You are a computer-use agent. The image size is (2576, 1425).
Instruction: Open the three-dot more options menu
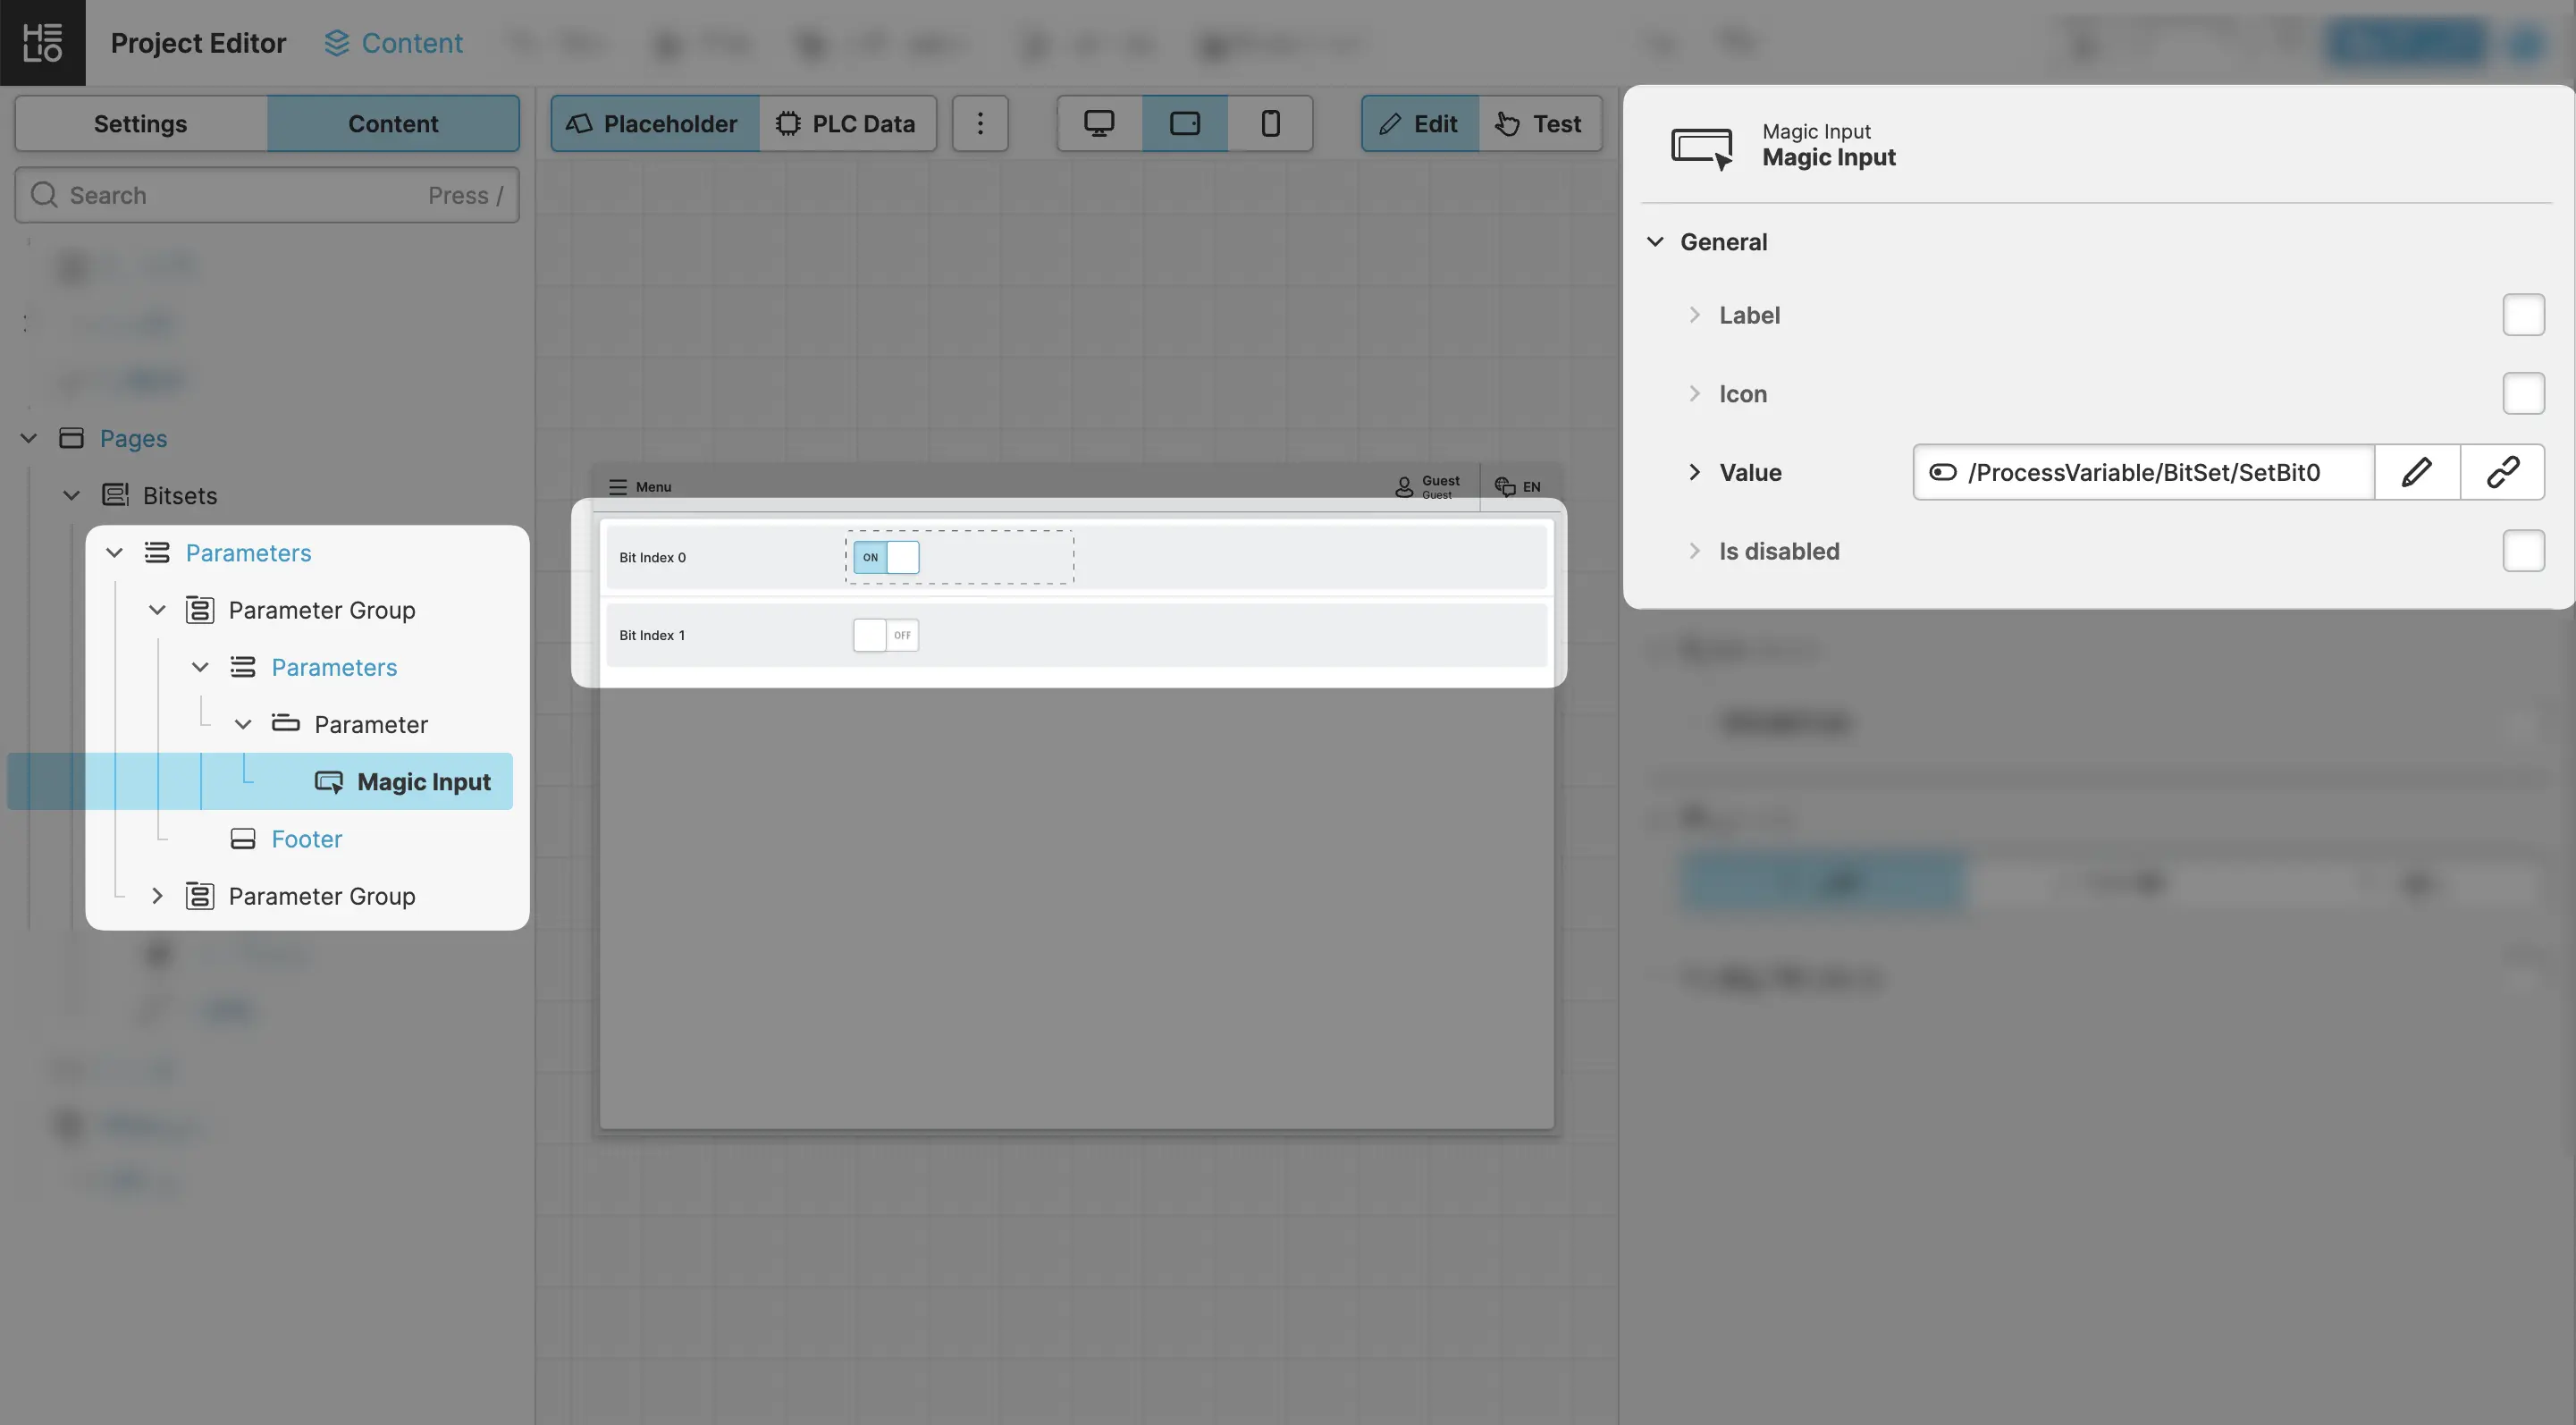coord(979,123)
